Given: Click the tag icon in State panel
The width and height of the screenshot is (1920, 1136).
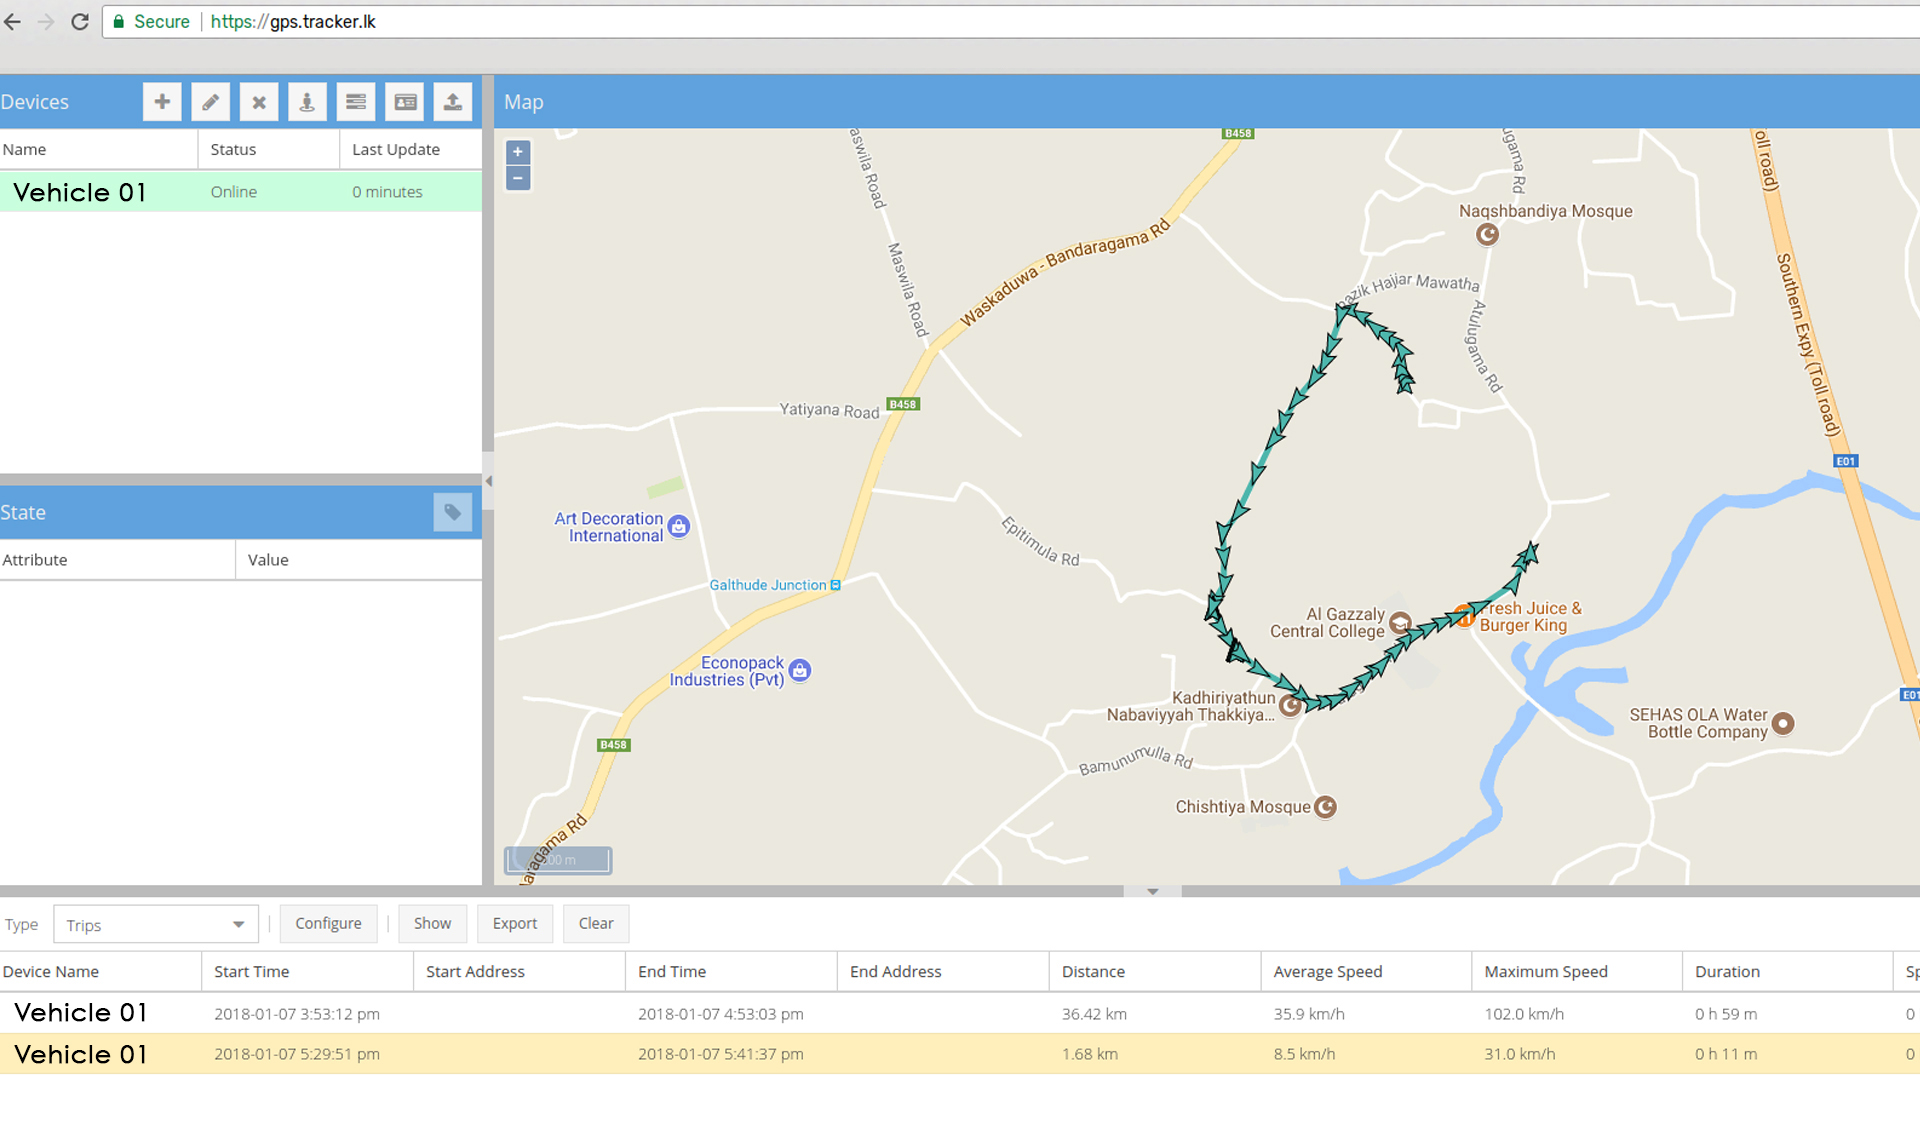Looking at the screenshot, I should pyautogui.click(x=453, y=512).
